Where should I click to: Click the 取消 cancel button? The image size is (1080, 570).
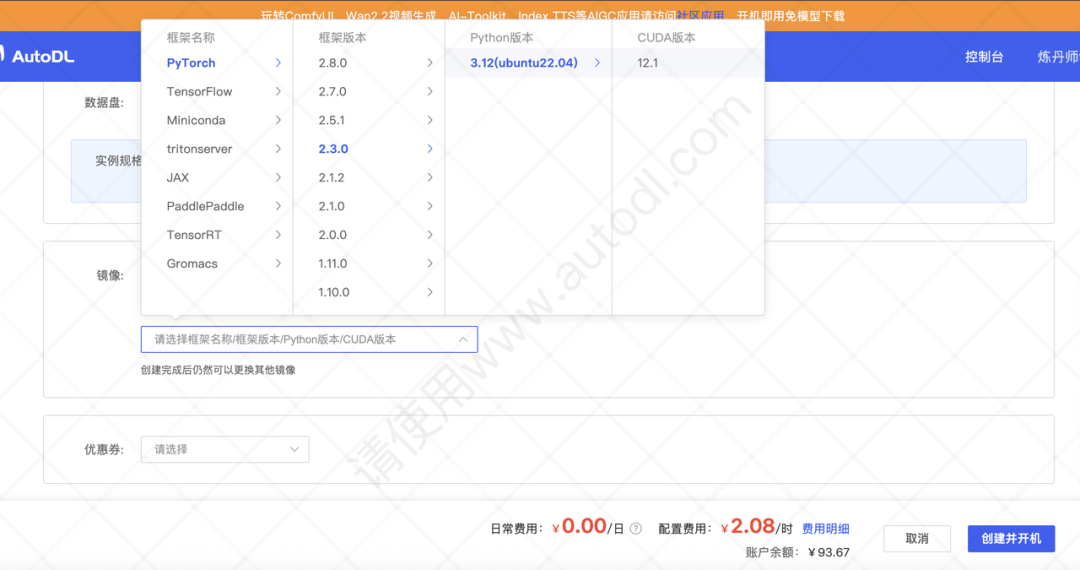point(917,538)
